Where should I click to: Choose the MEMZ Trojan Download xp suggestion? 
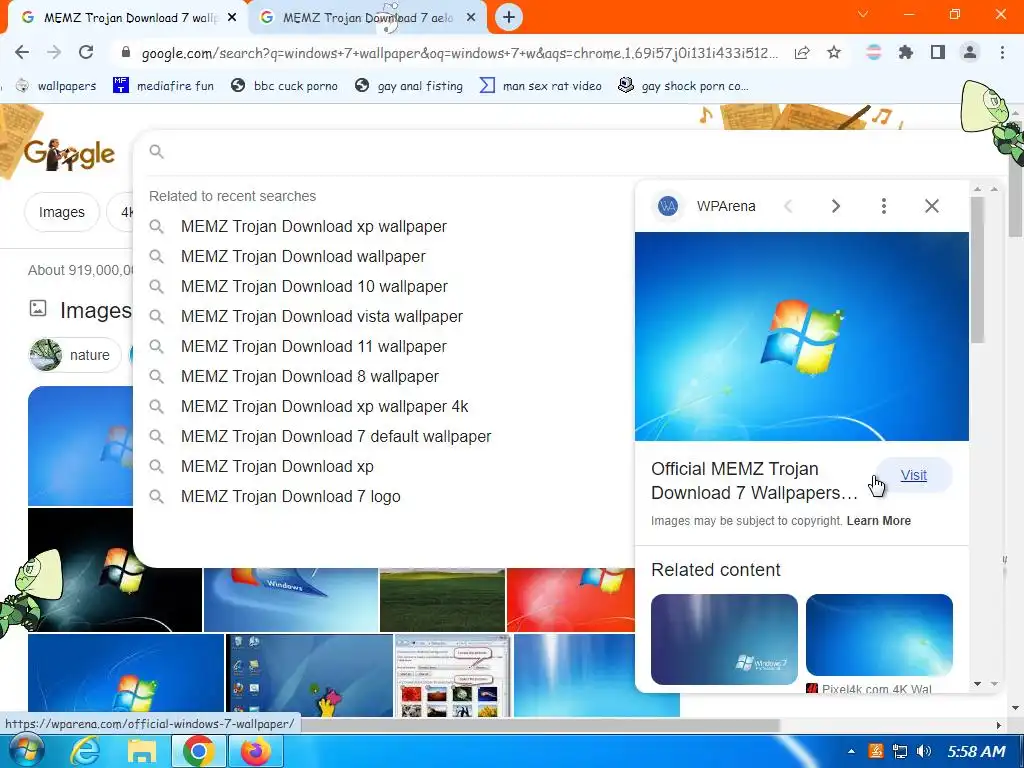click(x=277, y=467)
